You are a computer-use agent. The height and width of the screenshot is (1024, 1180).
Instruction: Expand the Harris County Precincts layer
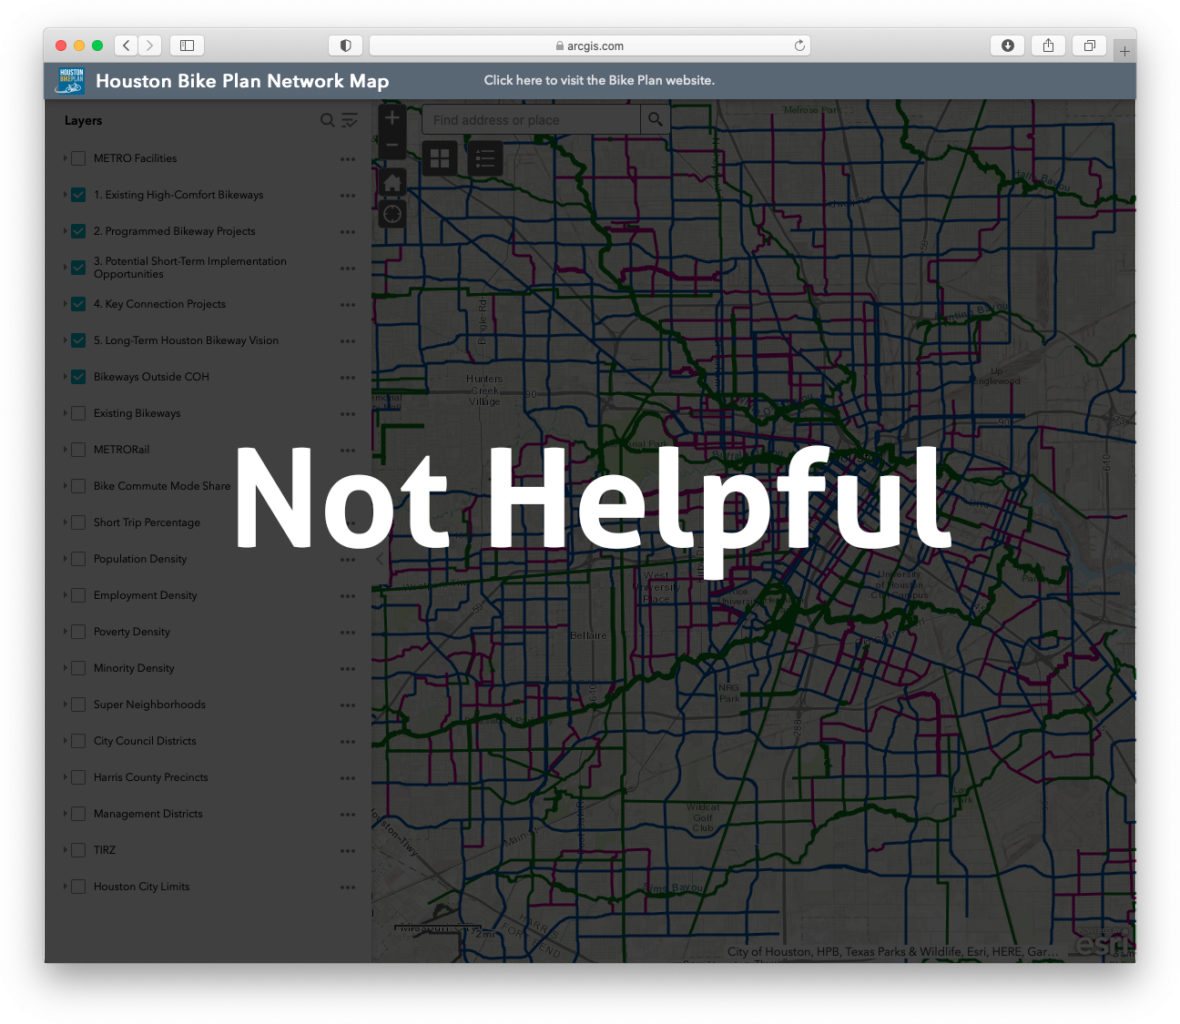65,777
